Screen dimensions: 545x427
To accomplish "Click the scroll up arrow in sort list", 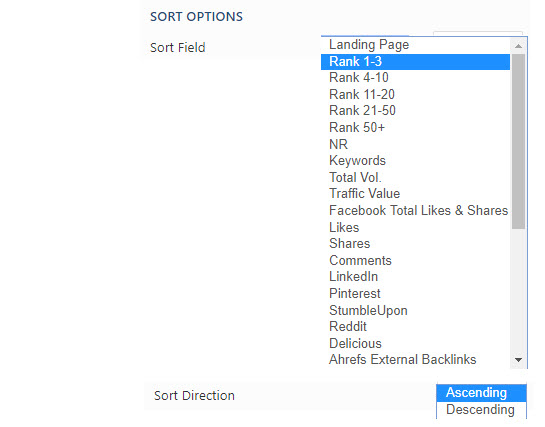I will coord(518,46).
